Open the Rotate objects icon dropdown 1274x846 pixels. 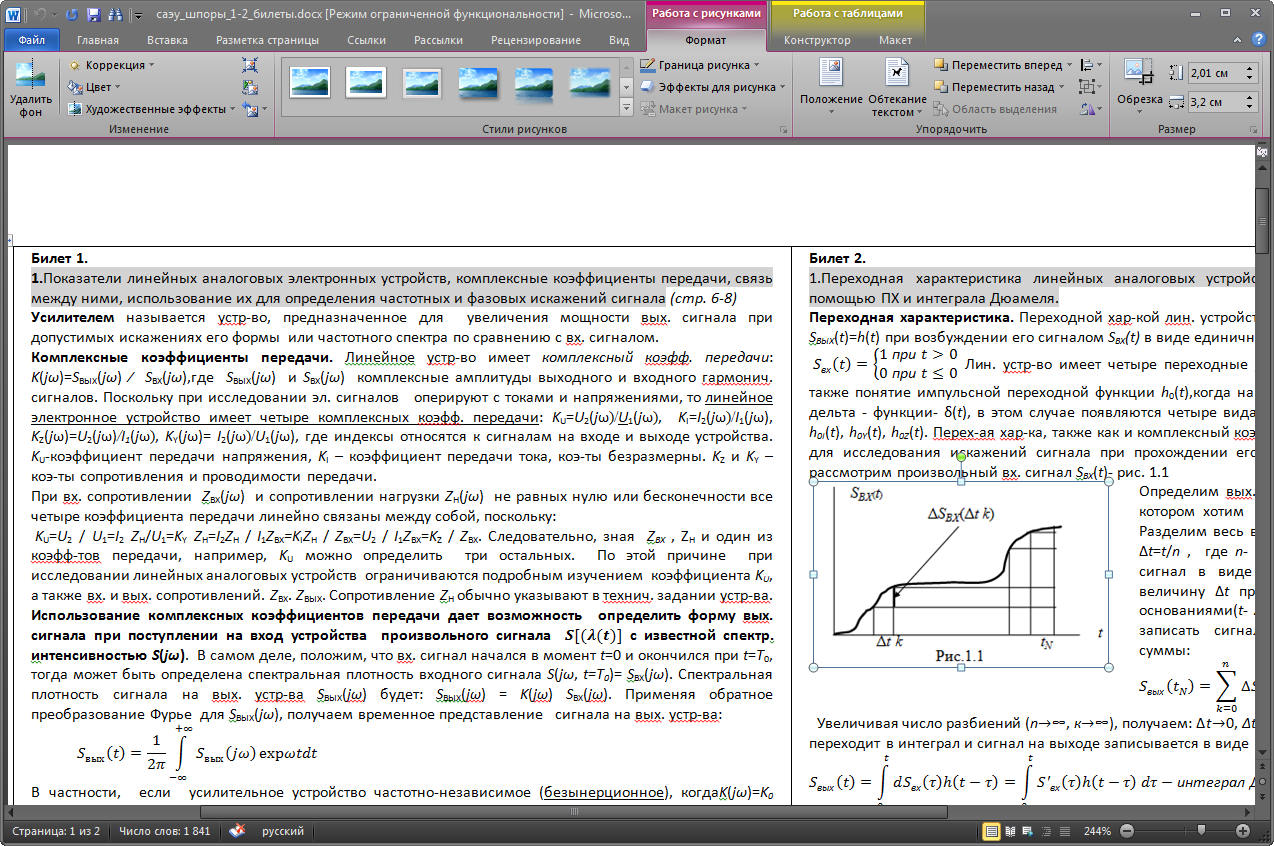click(x=1089, y=109)
